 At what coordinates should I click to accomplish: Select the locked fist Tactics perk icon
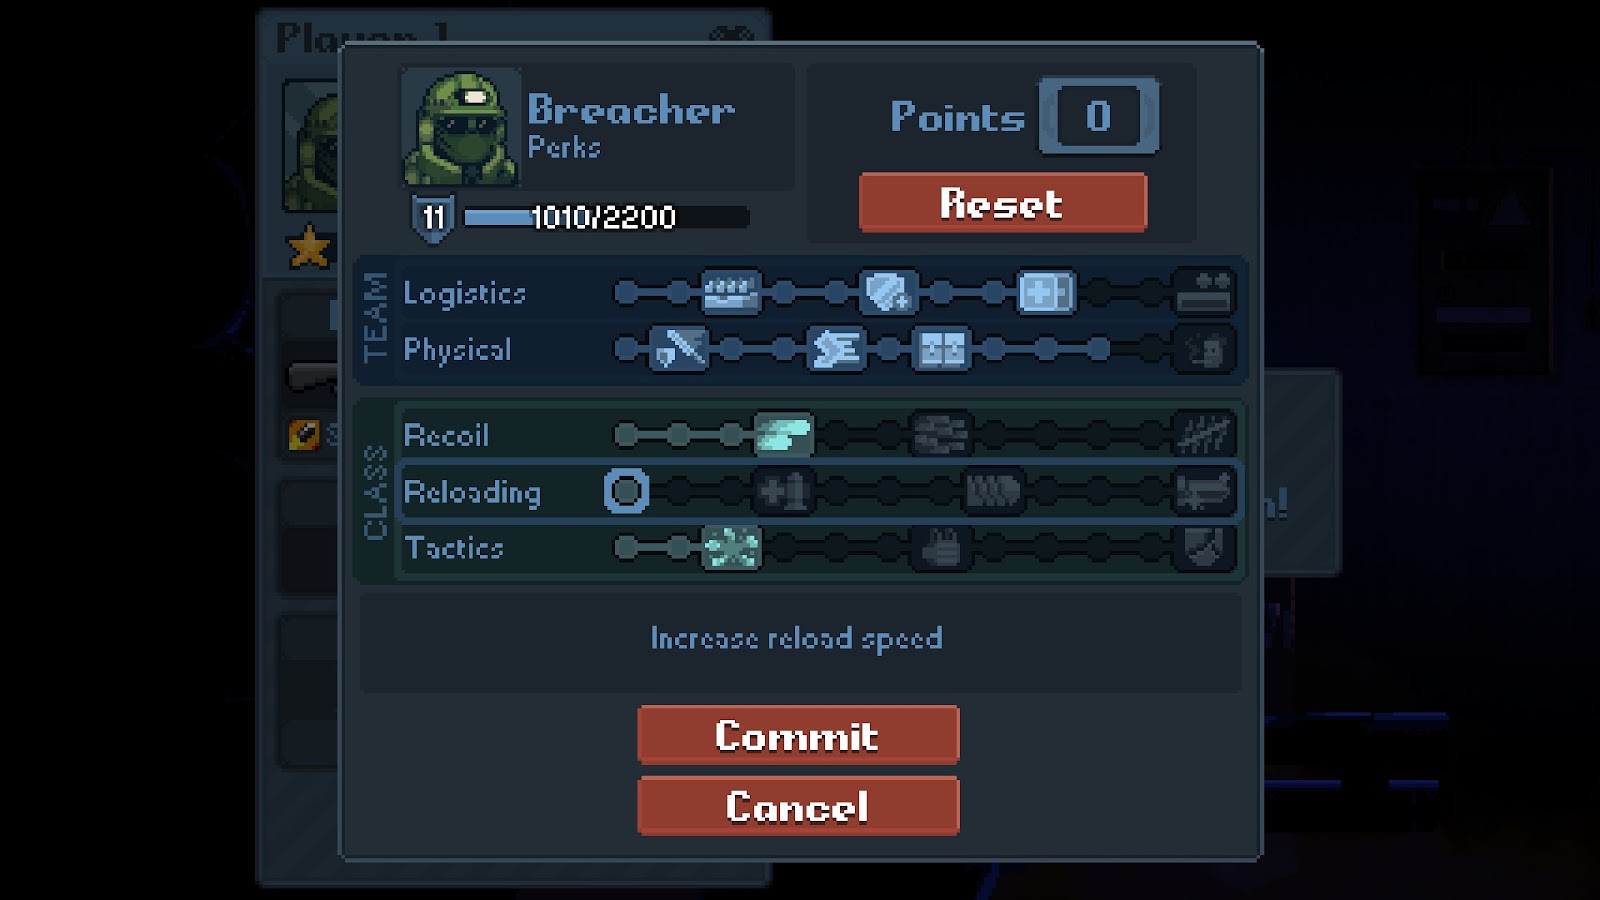pyautogui.click(x=941, y=548)
